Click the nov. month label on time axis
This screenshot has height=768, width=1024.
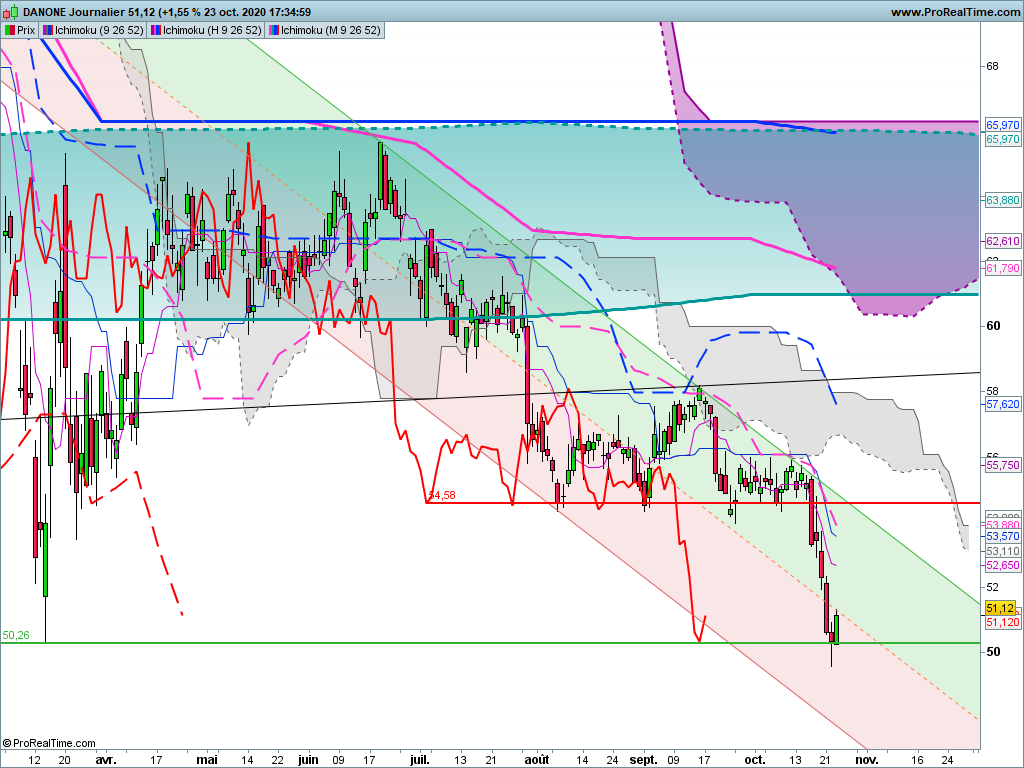point(867,760)
